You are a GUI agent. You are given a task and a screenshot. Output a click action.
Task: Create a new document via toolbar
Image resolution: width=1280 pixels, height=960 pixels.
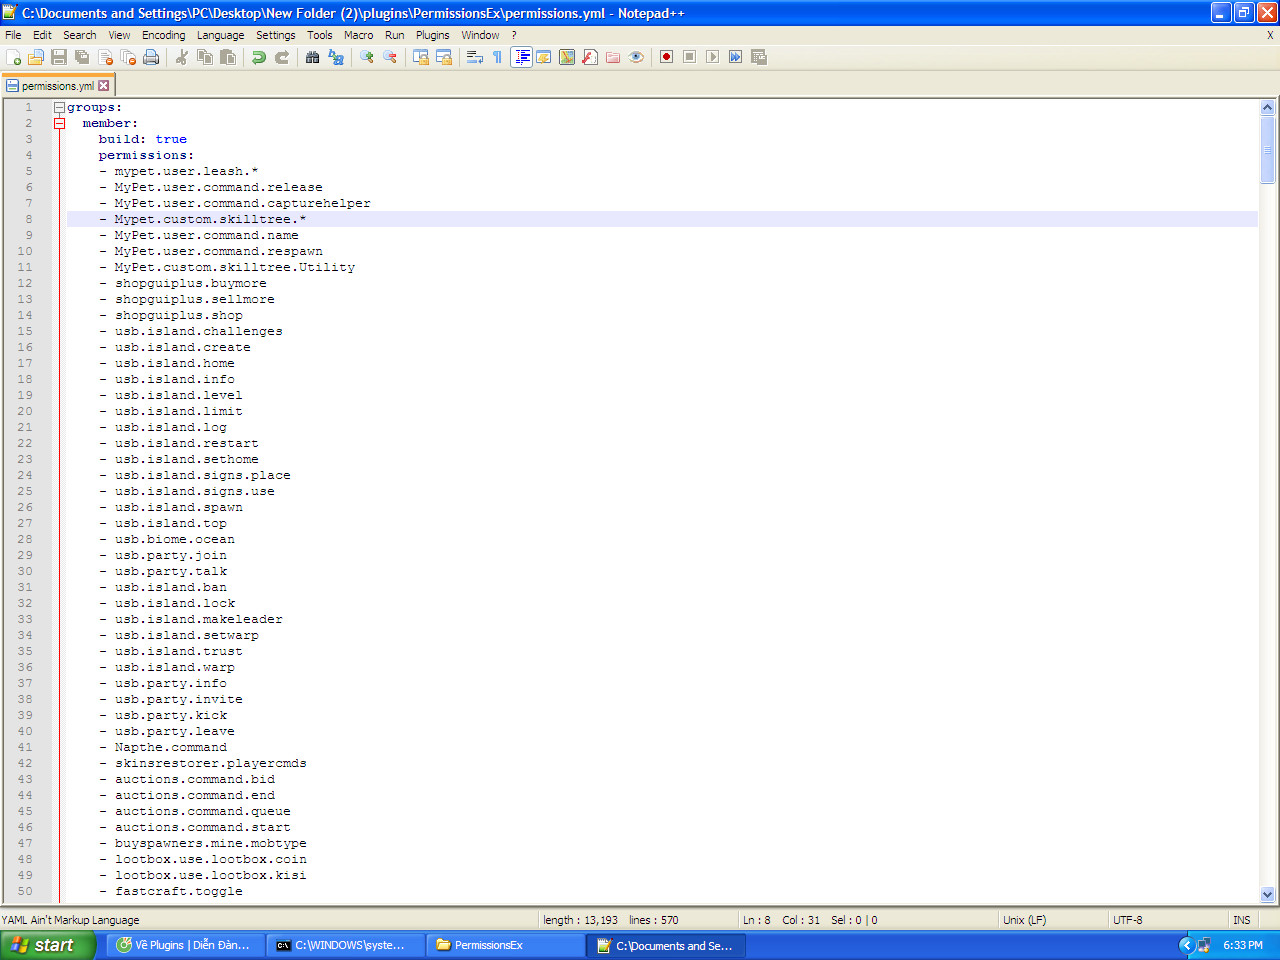click(13, 57)
